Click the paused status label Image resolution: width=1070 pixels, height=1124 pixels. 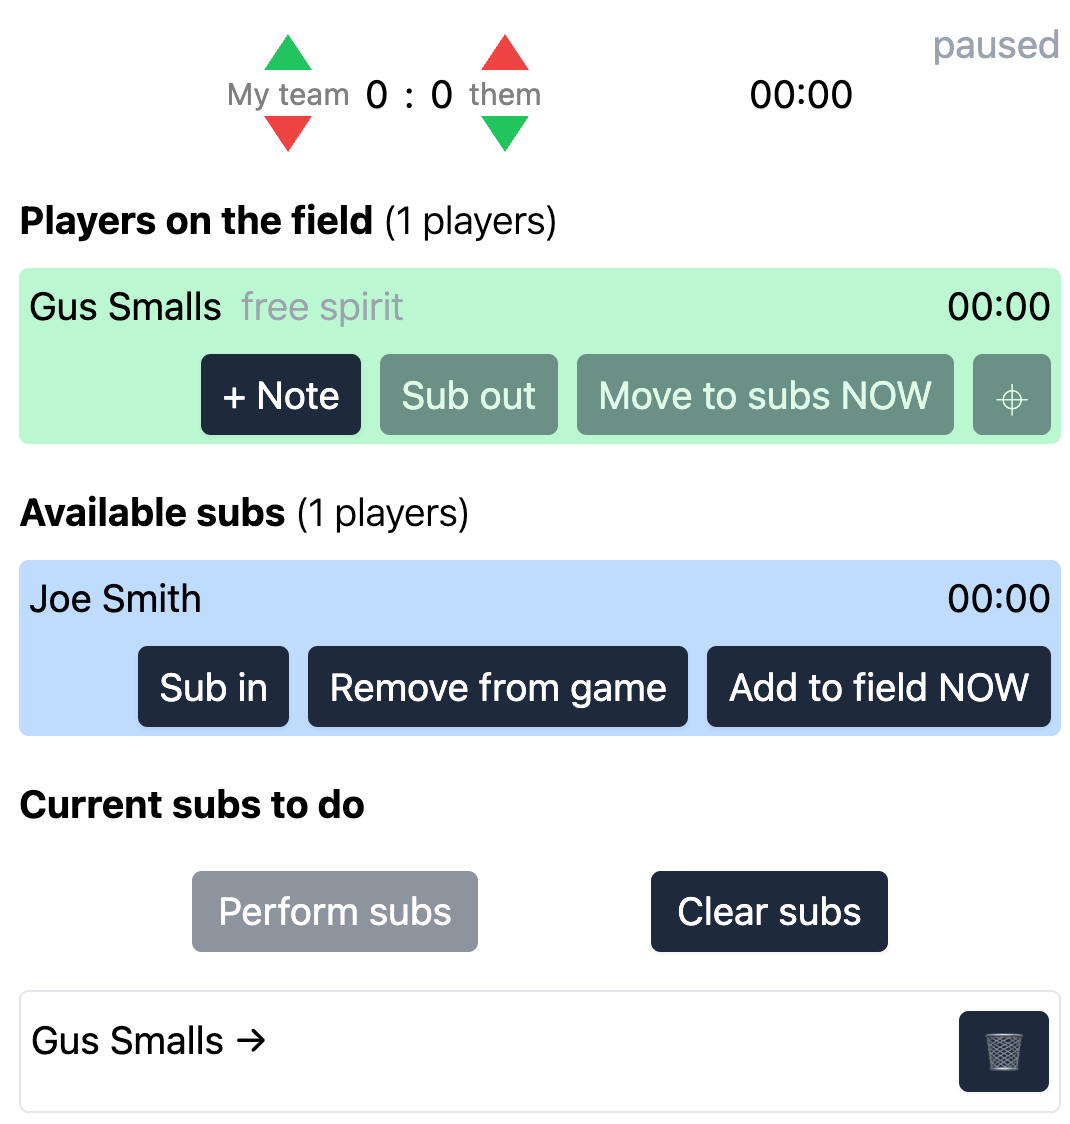(995, 44)
